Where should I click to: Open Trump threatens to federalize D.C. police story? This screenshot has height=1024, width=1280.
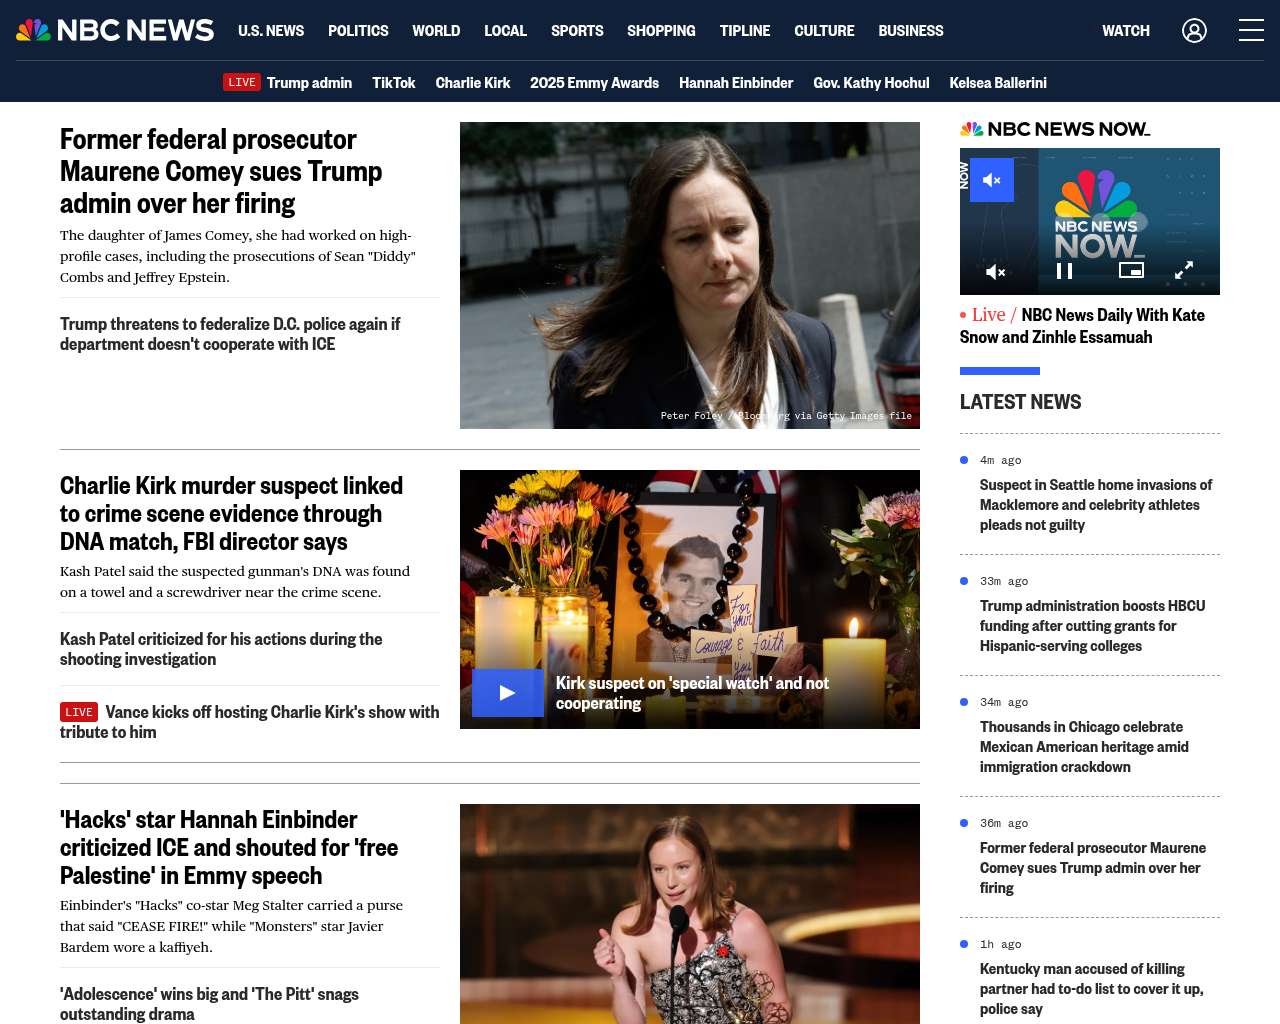(x=230, y=334)
